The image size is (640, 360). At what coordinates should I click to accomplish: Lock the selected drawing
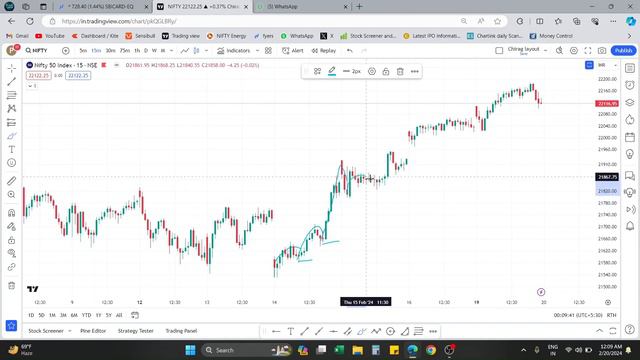[386, 71]
